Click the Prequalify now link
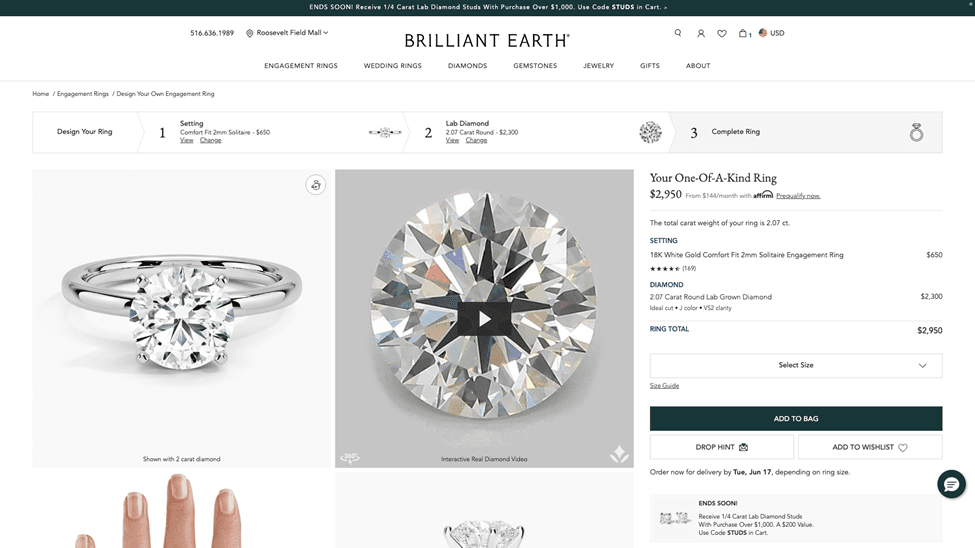Viewport: 975px width, 548px height. (x=798, y=196)
